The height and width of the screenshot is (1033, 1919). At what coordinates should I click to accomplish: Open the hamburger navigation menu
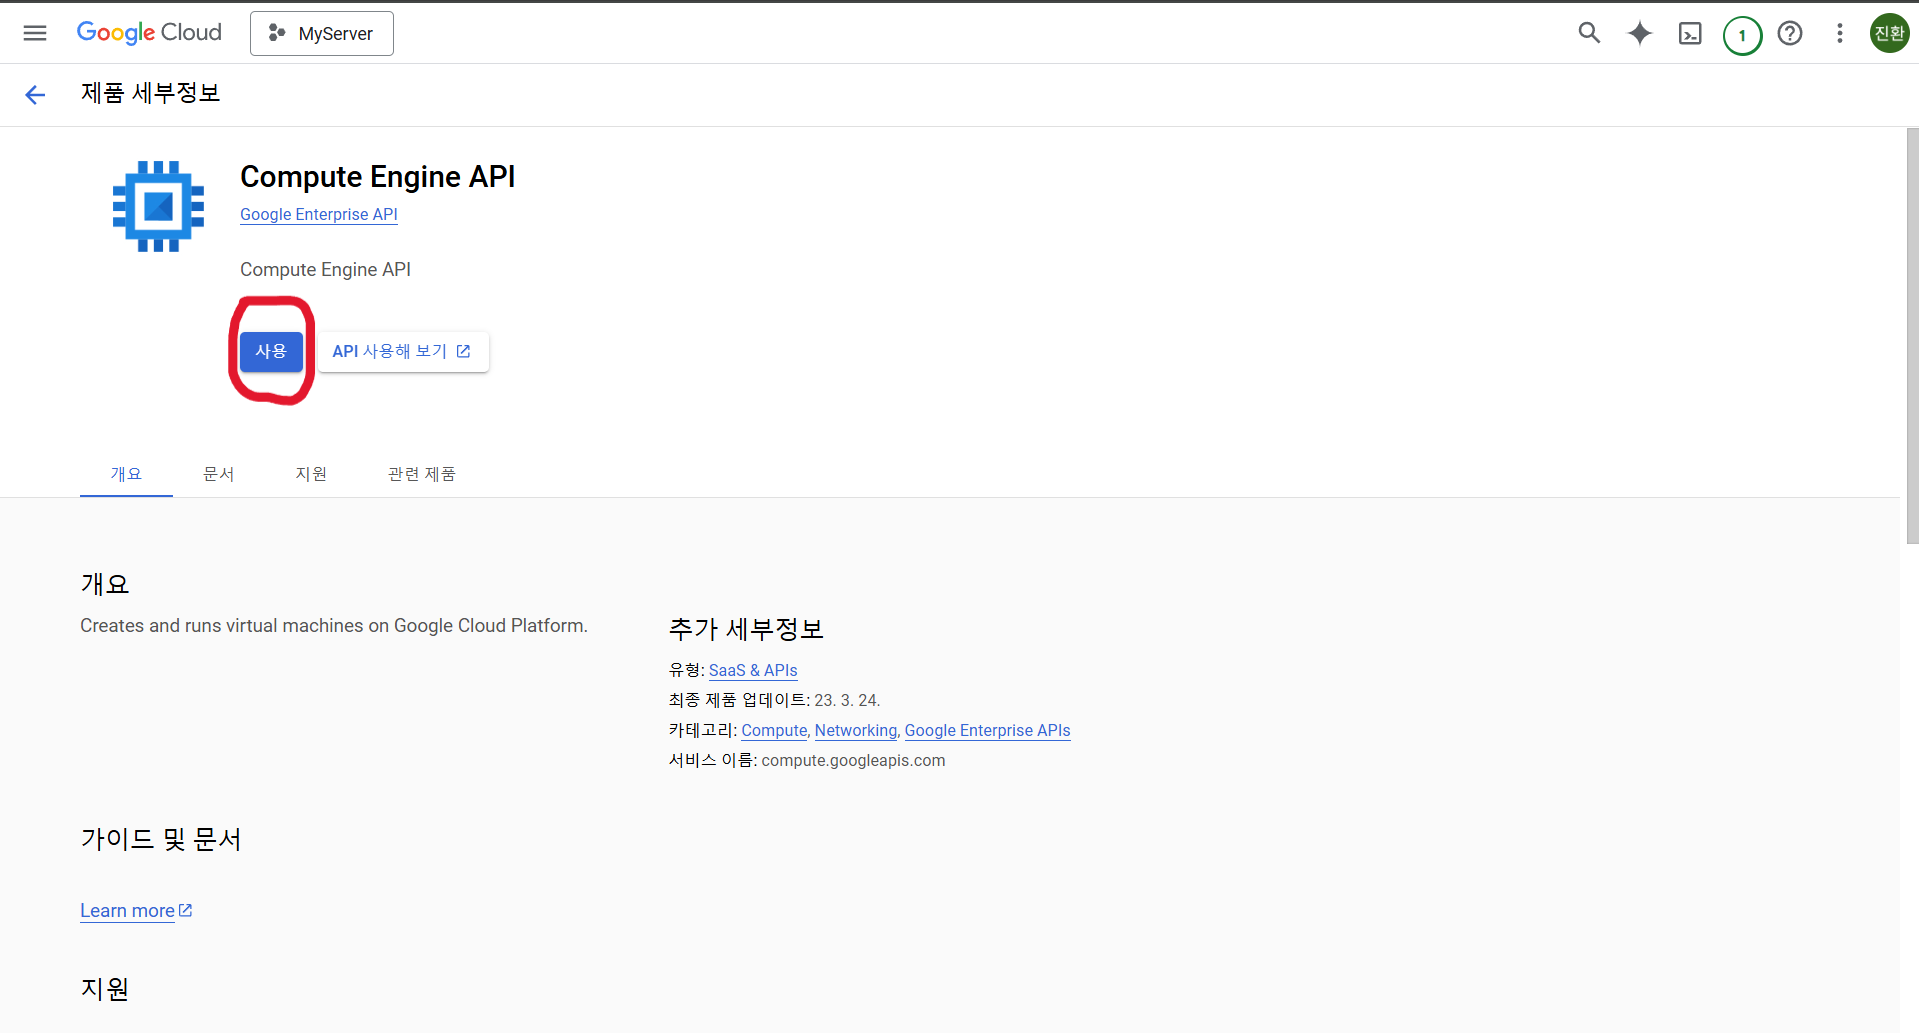pos(35,33)
